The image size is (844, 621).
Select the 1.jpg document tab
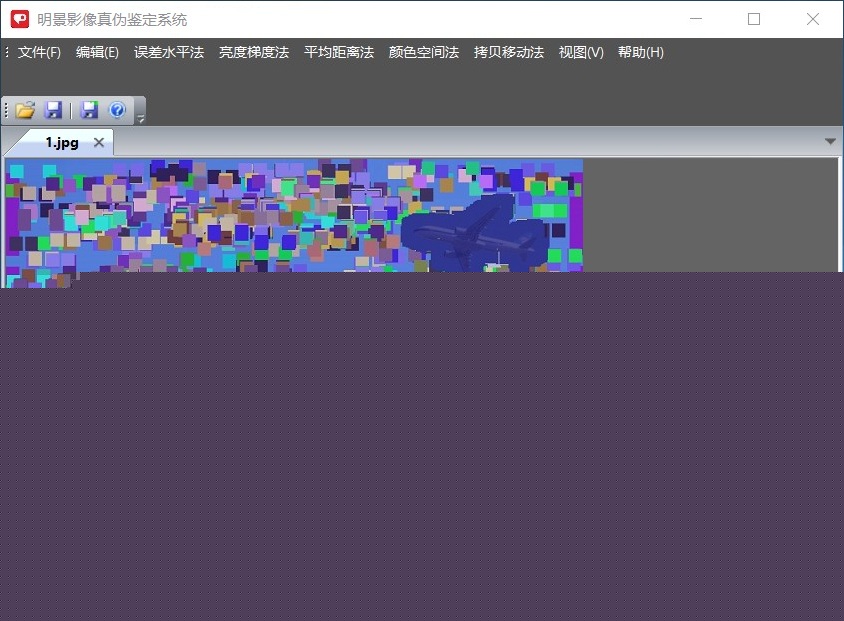[x=62, y=143]
